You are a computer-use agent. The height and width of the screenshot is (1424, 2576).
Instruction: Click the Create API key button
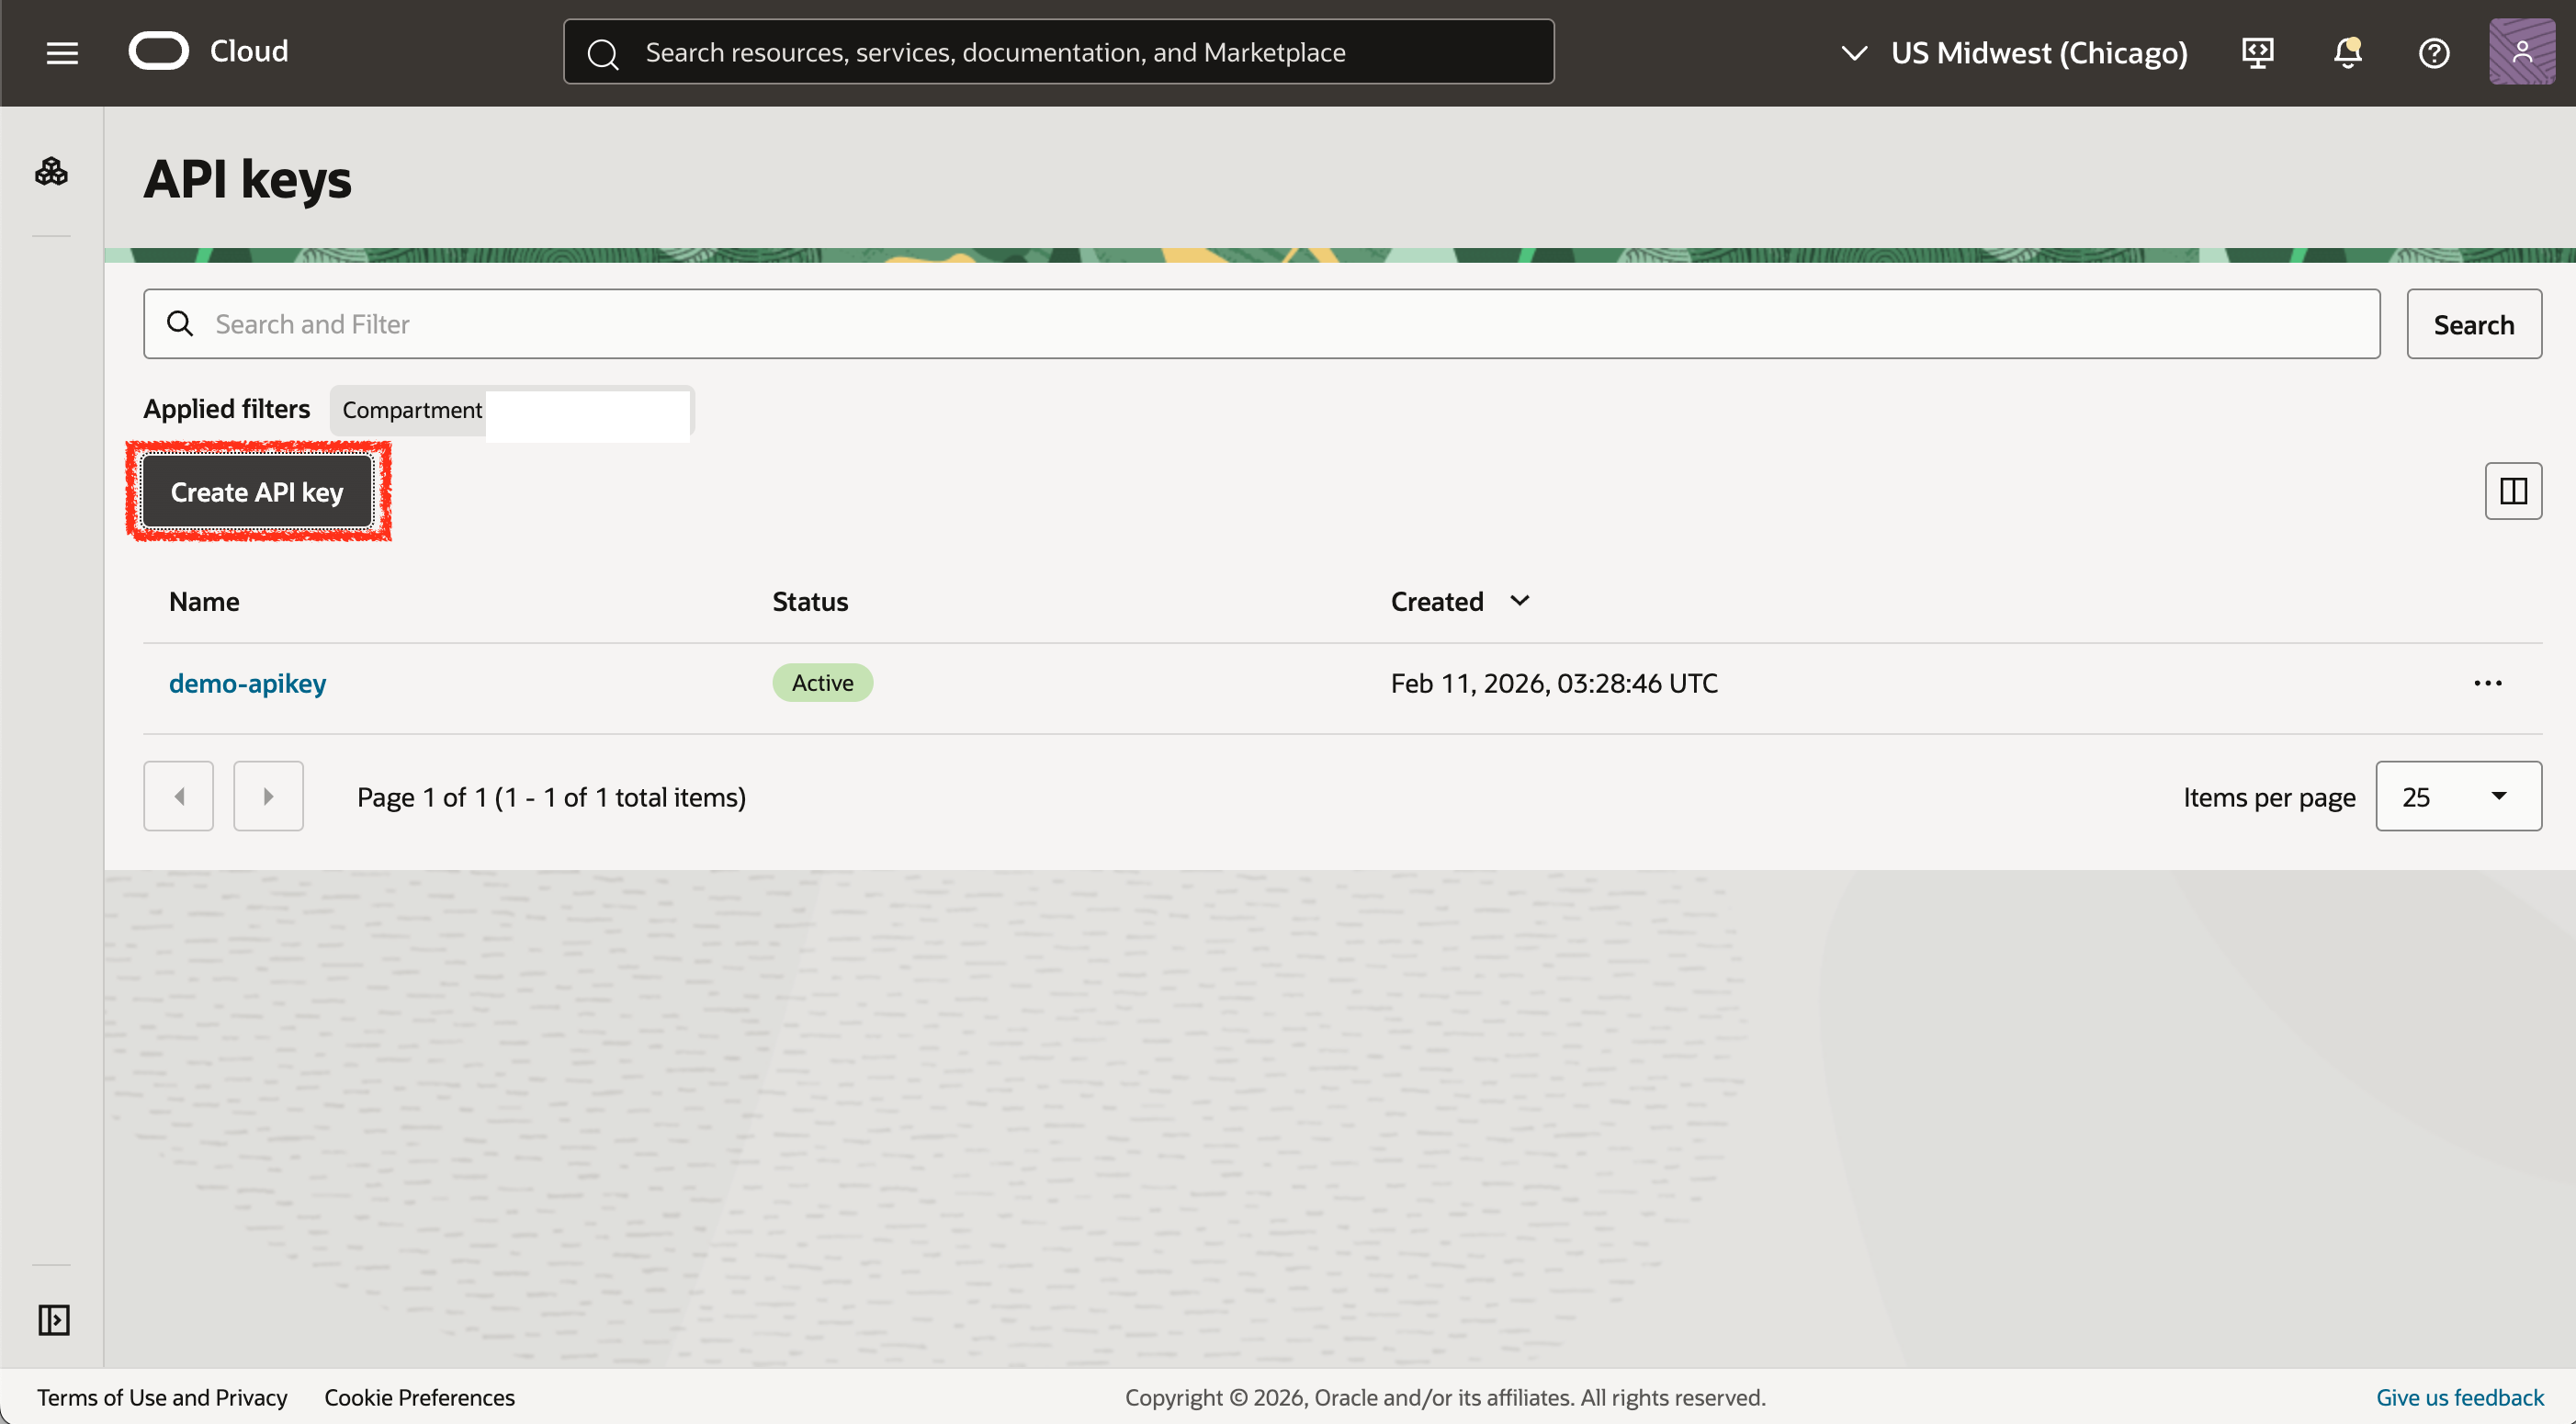[x=257, y=491]
